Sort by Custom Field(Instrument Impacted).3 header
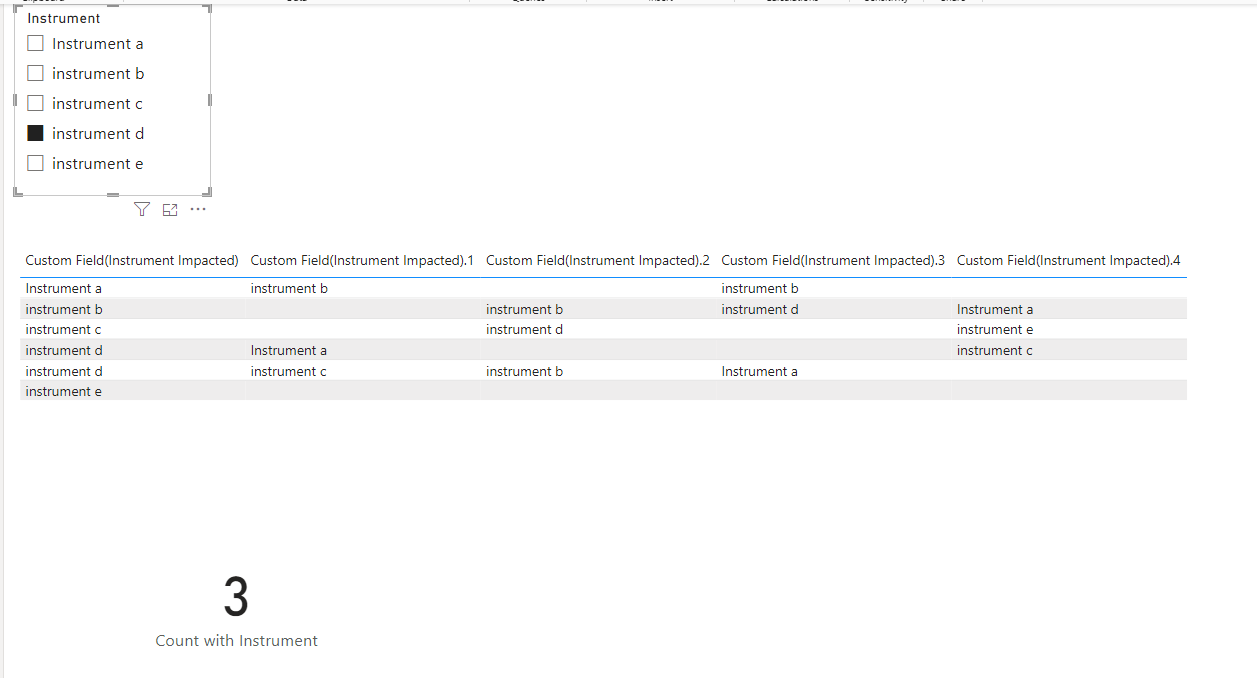Image resolution: width=1257 pixels, height=678 pixels. tap(833, 260)
